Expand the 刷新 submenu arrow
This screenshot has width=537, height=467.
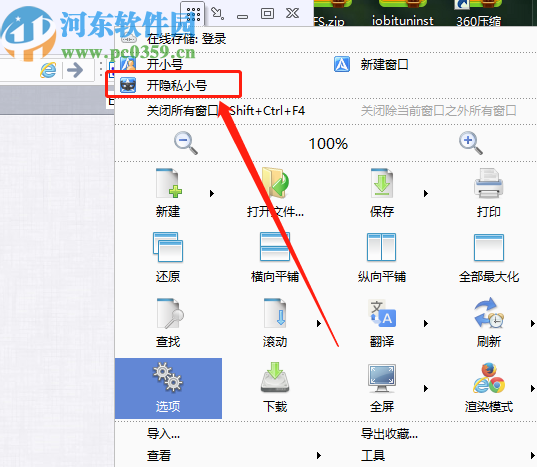pyautogui.click(x=533, y=323)
